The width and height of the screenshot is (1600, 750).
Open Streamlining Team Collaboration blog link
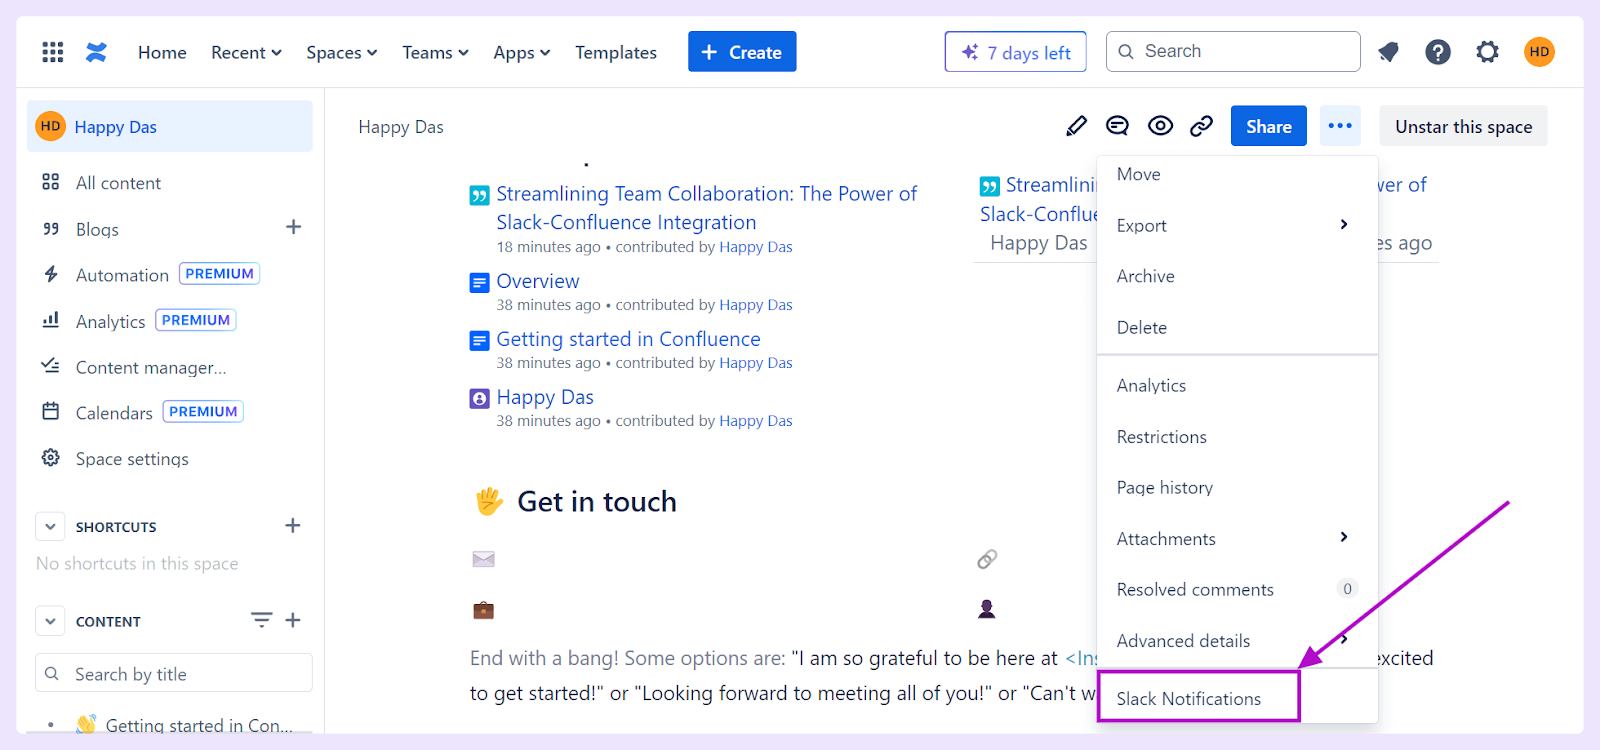point(706,208)
